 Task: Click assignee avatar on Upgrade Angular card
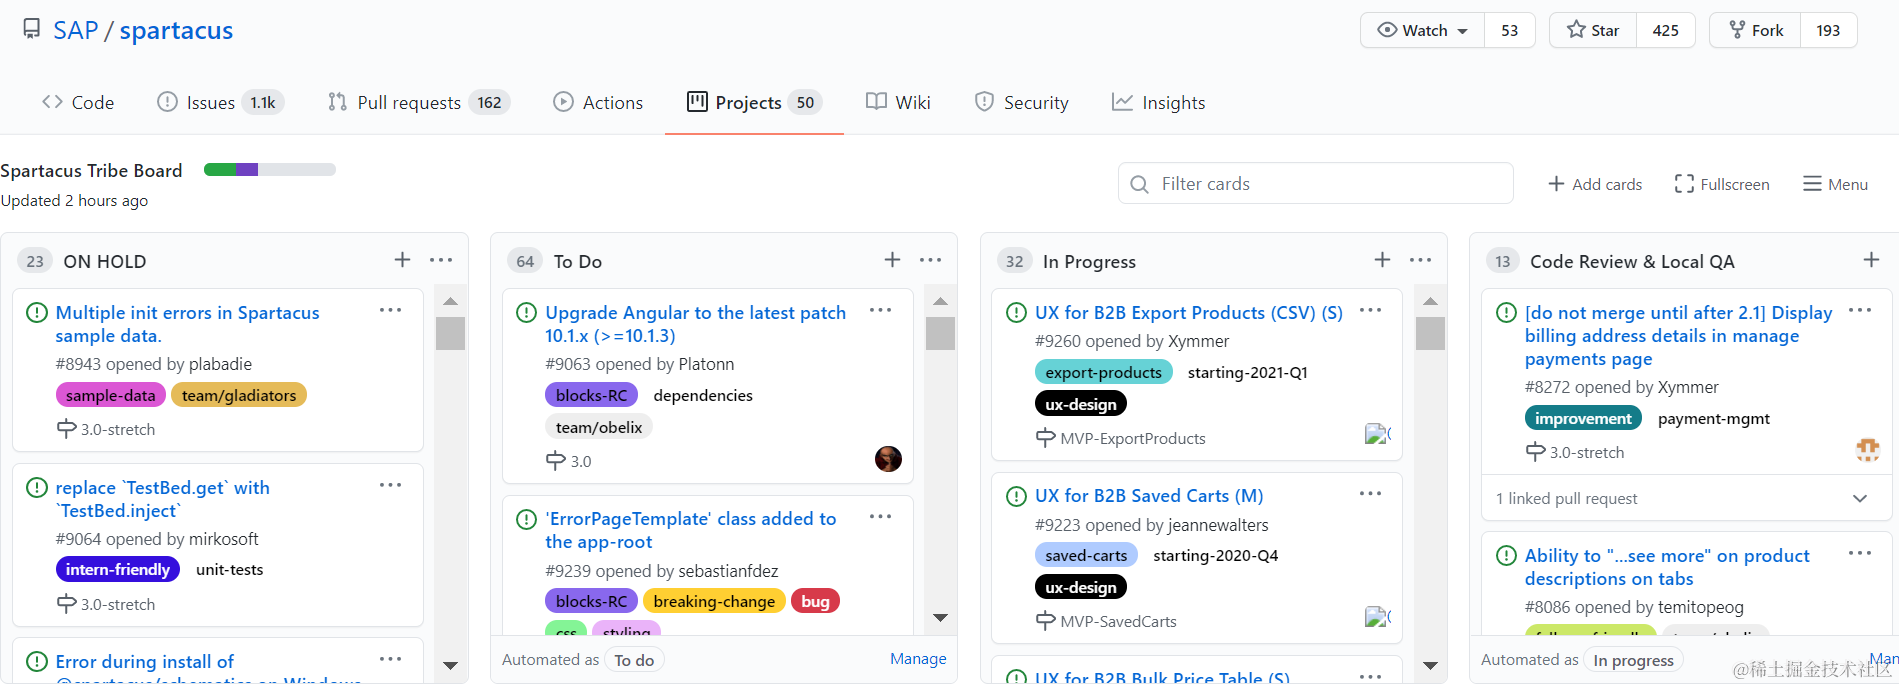pos(888,459)
